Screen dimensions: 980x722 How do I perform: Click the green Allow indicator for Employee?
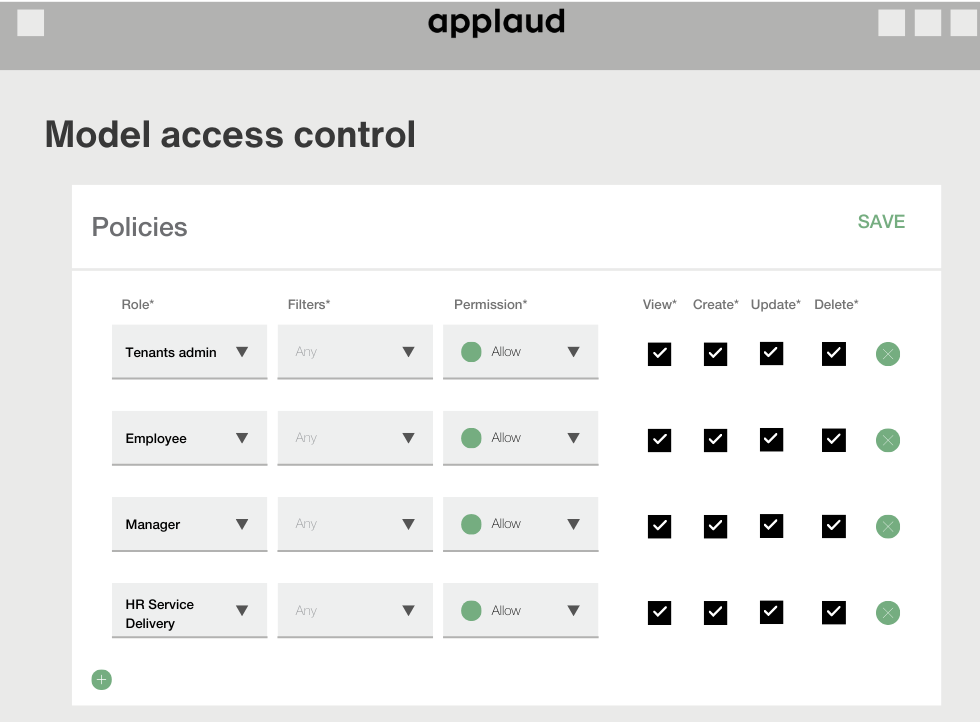[471, 438]
